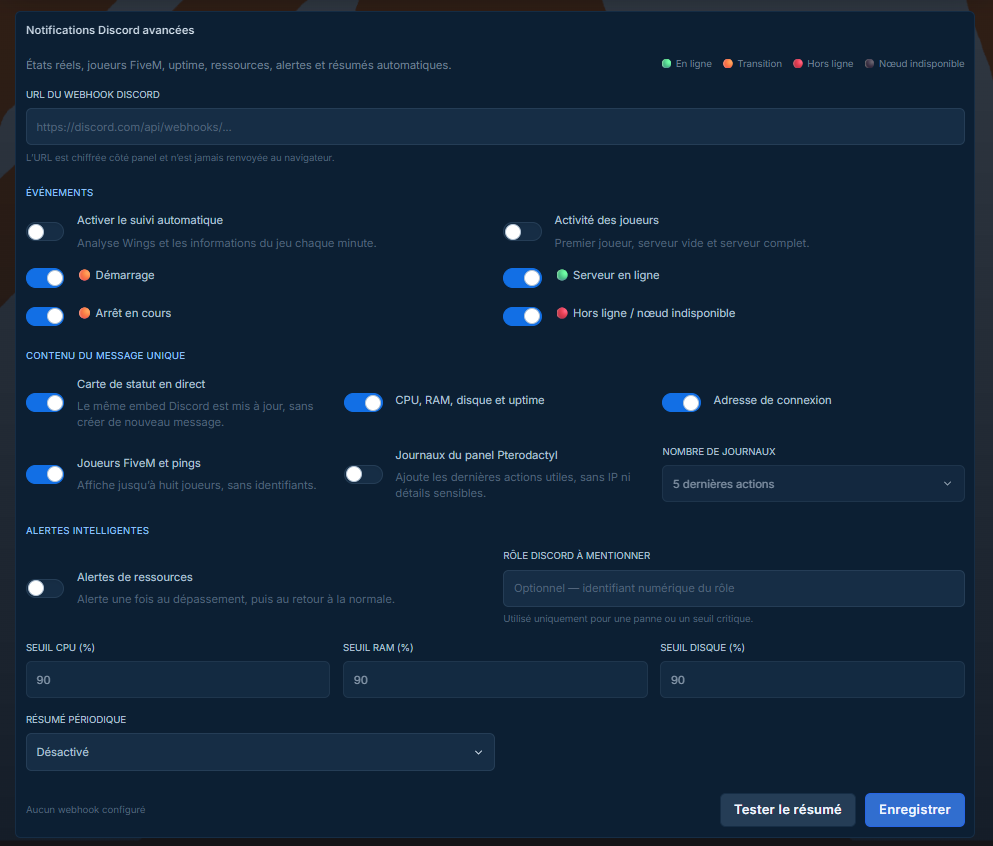993x846 pixels.
Task: Turn off the Arrêt en cours toggle
Action: pyautogui.click(x=45, y=315)
